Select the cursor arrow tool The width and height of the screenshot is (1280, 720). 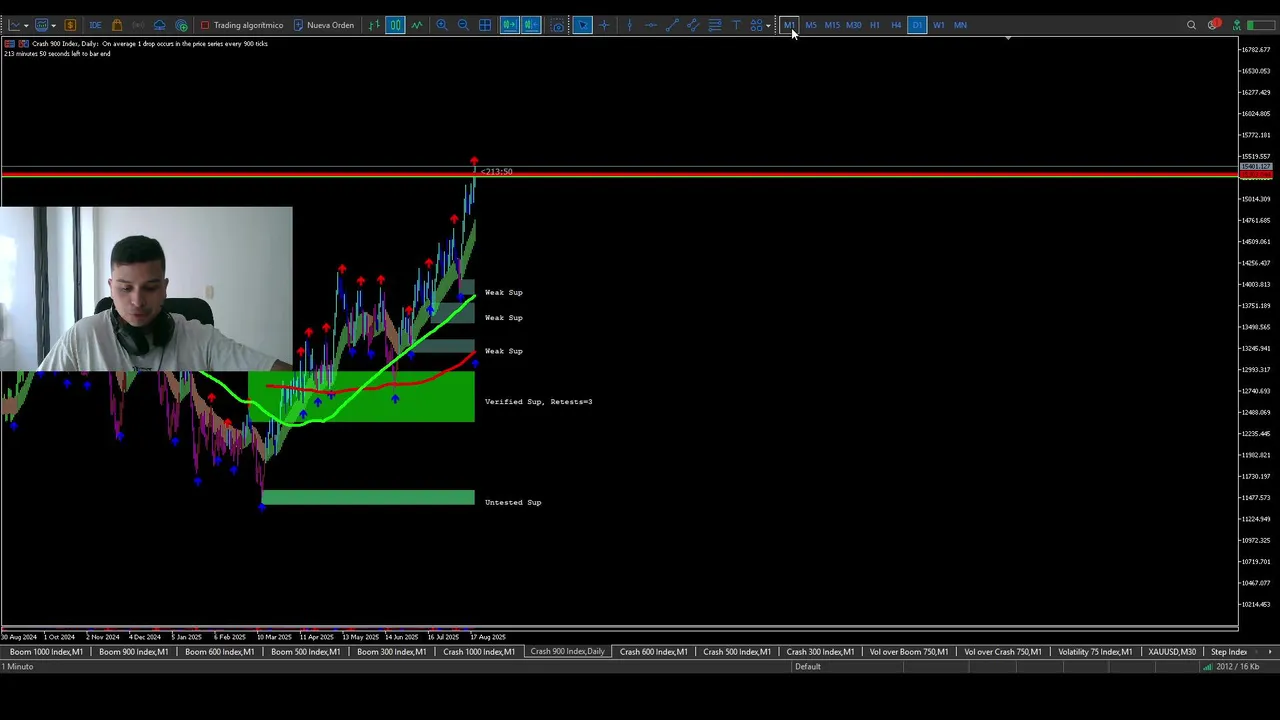(582, 25)
